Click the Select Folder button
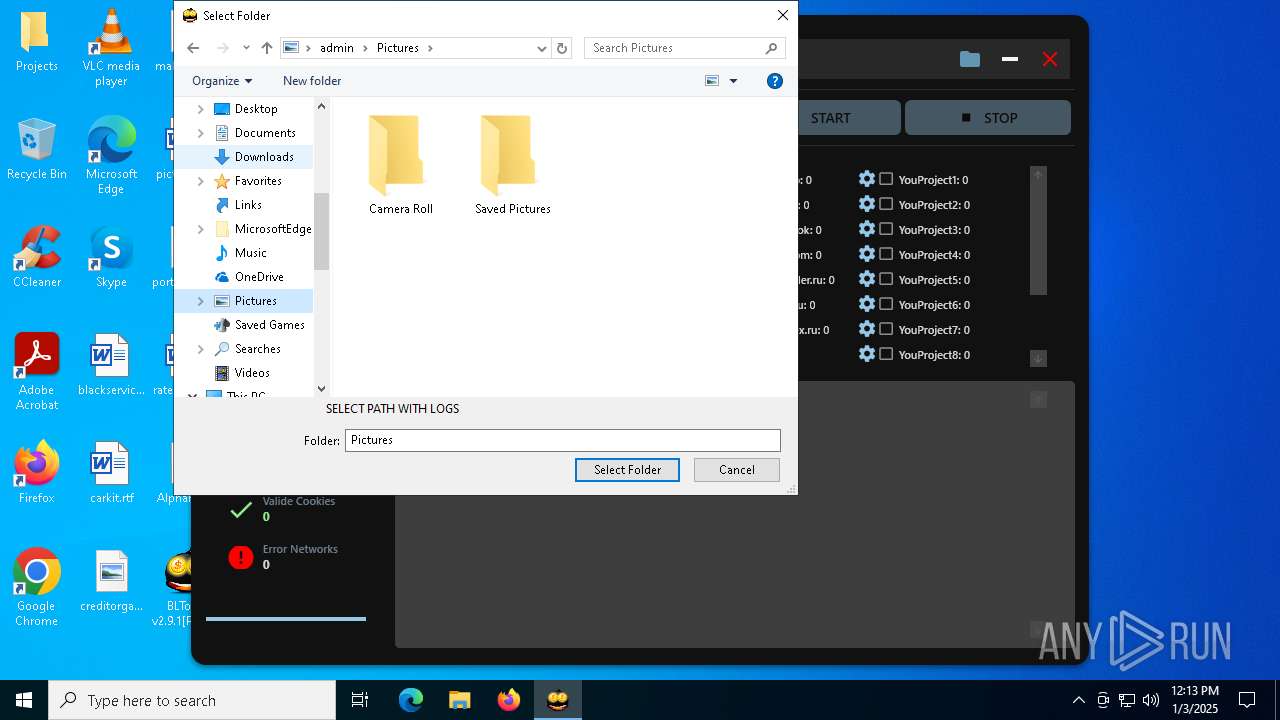Viewport: 1280px width, 720px height. point(627,470)
